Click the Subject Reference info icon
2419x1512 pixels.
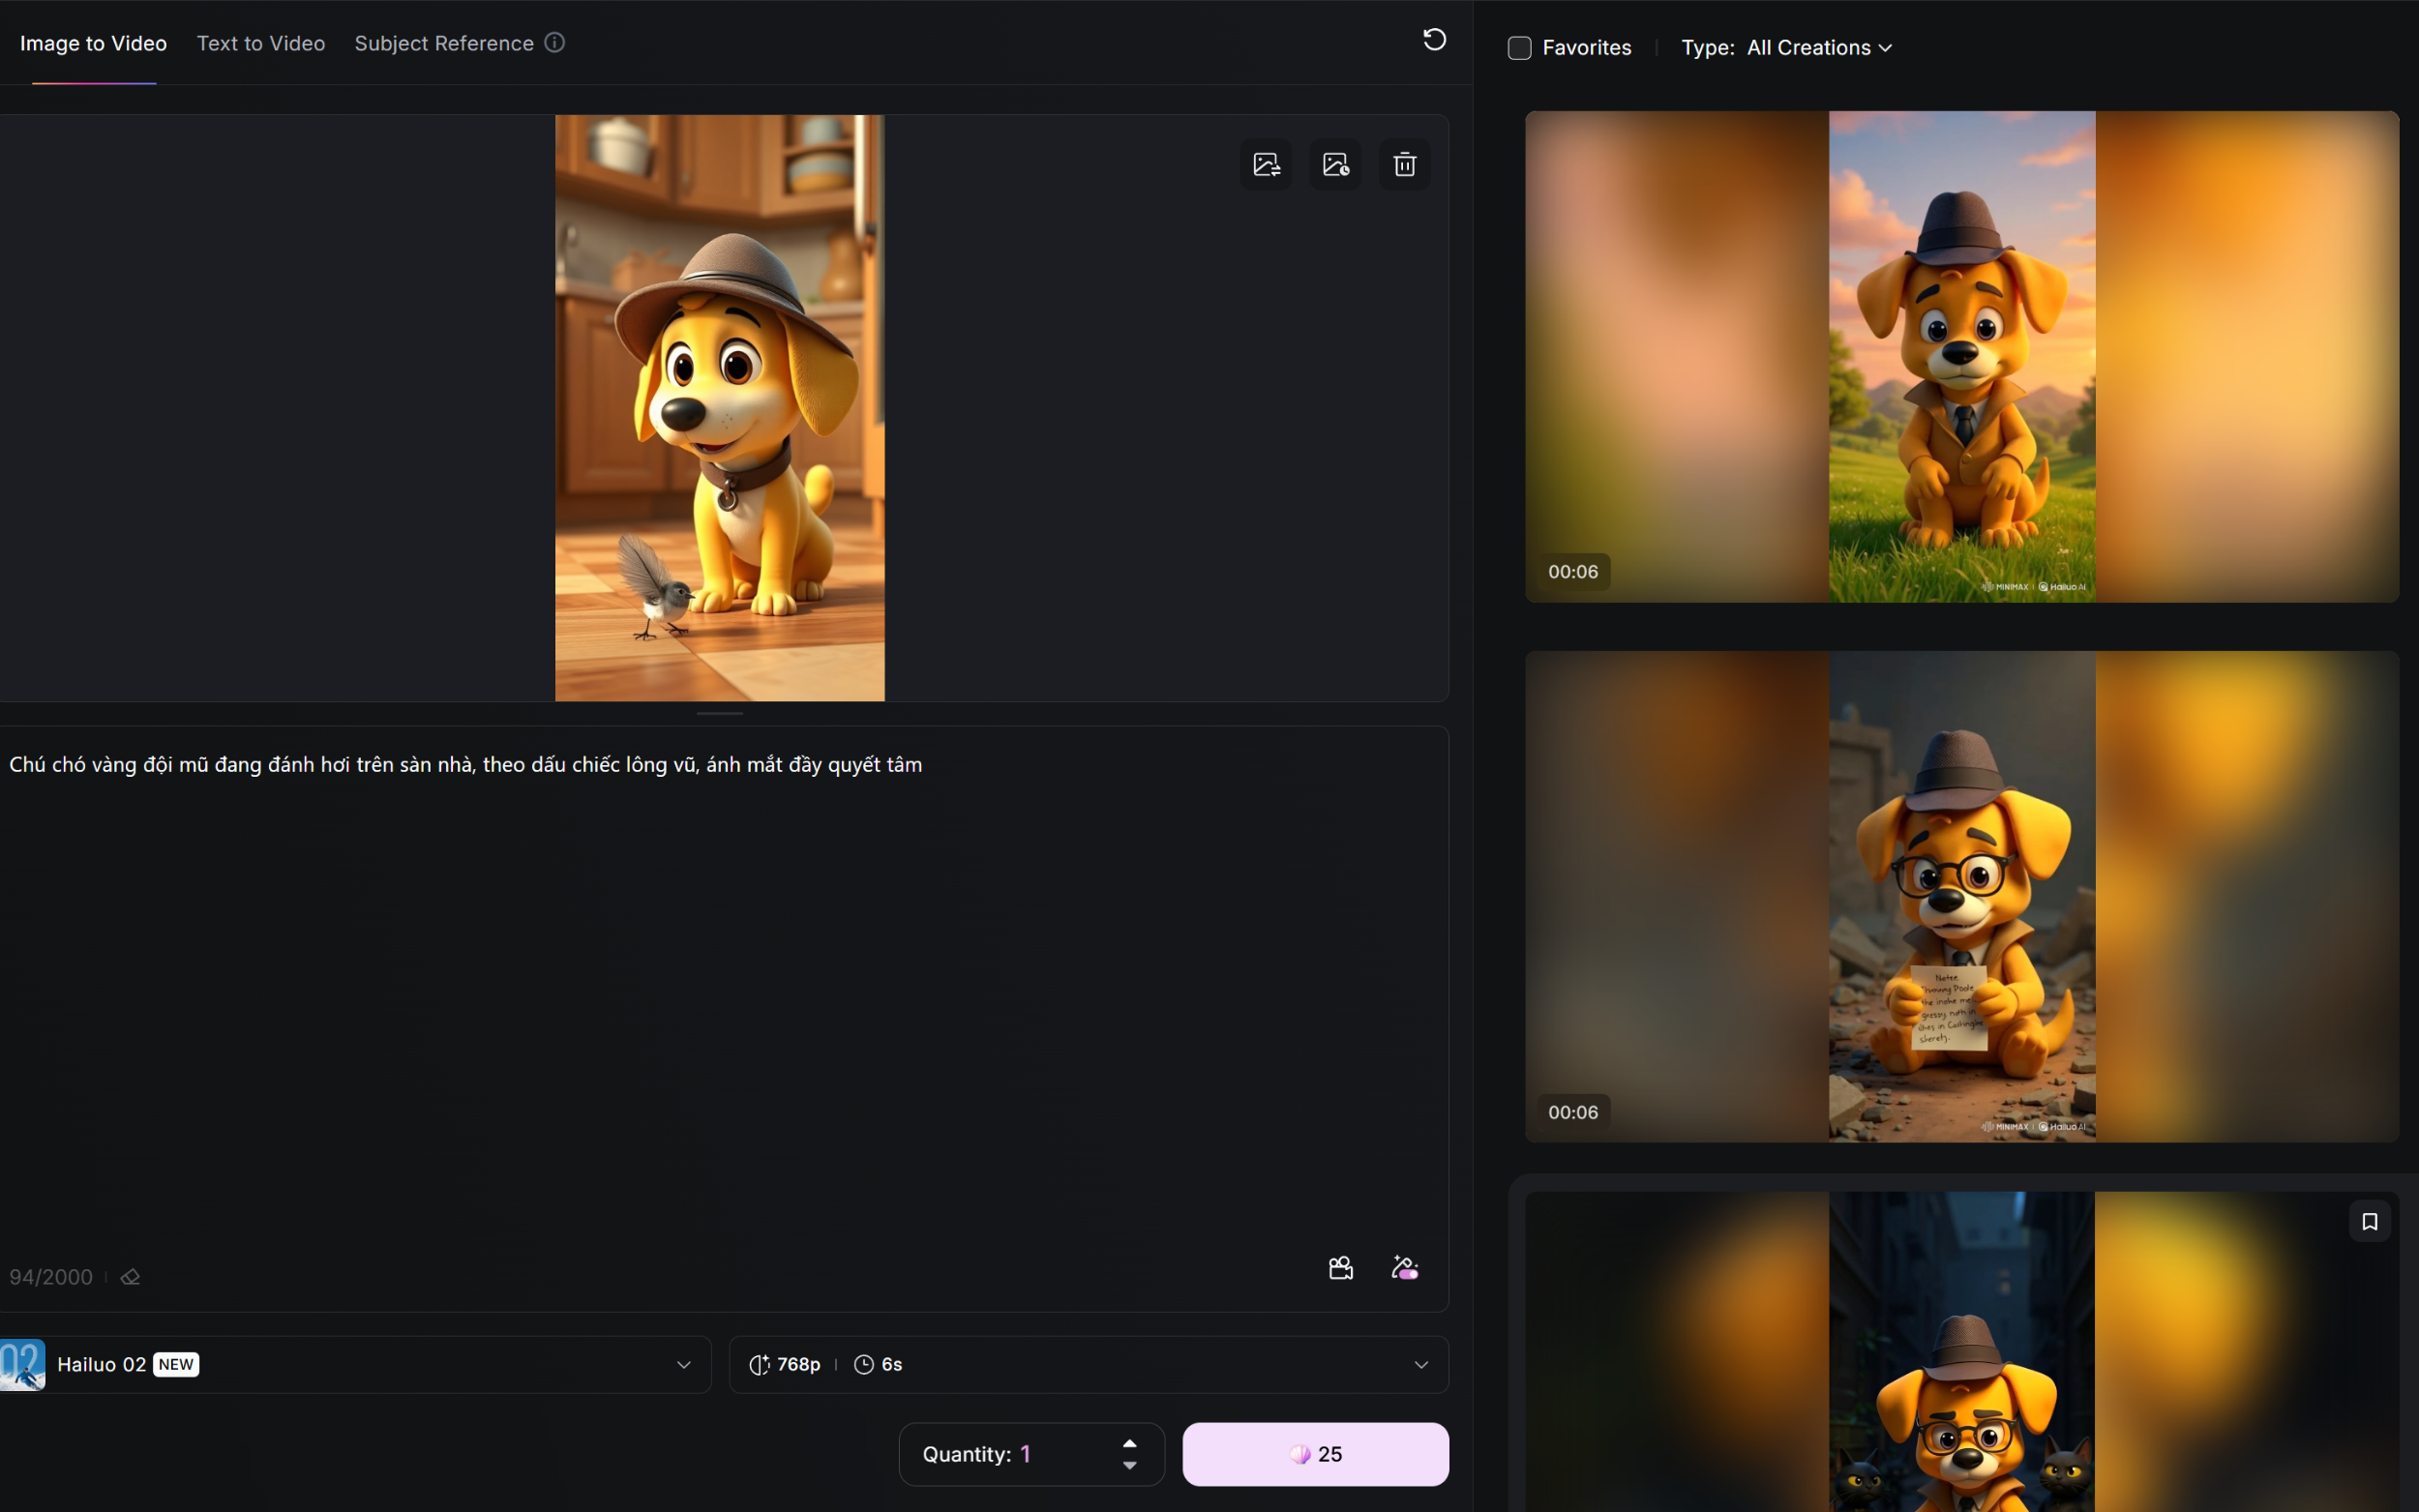coord(555,43)
